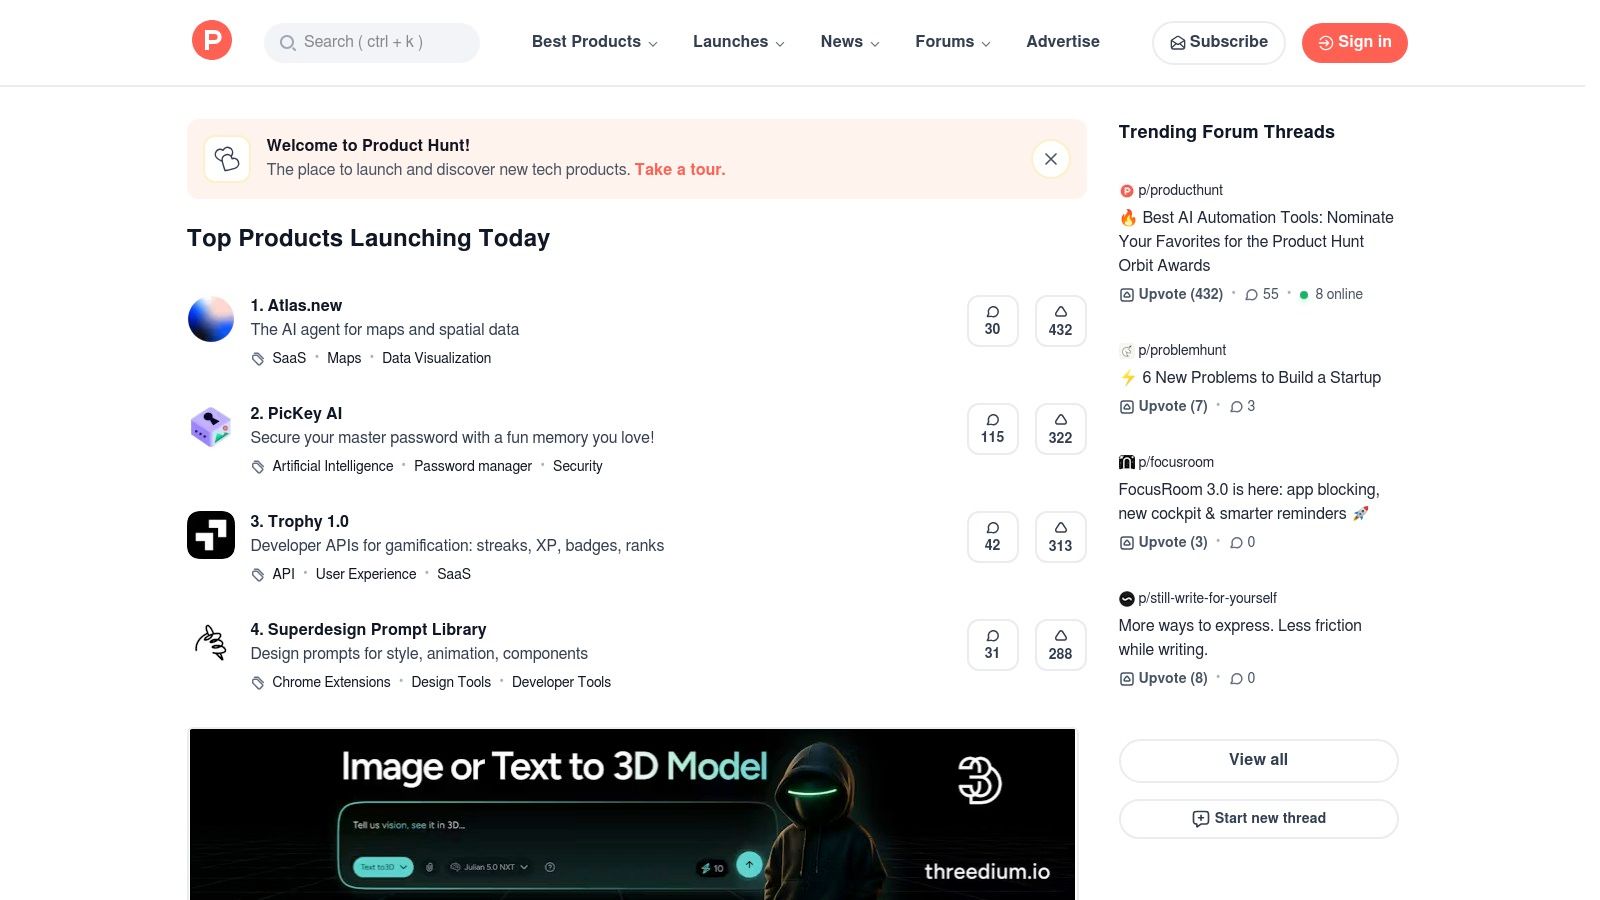
Task: Open the Launches dropdown
Action: 738,42
